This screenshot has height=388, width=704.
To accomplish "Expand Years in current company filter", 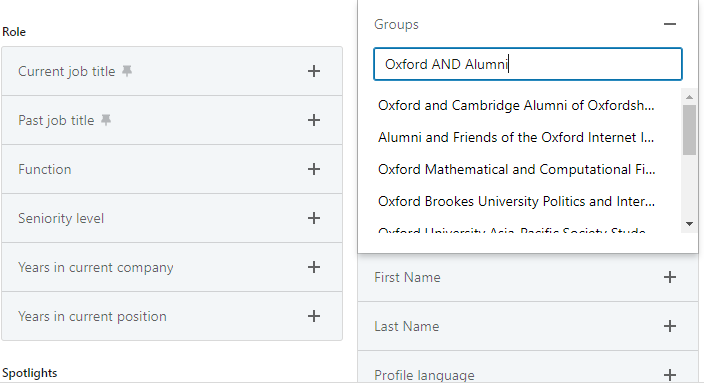I will (314, 267).
